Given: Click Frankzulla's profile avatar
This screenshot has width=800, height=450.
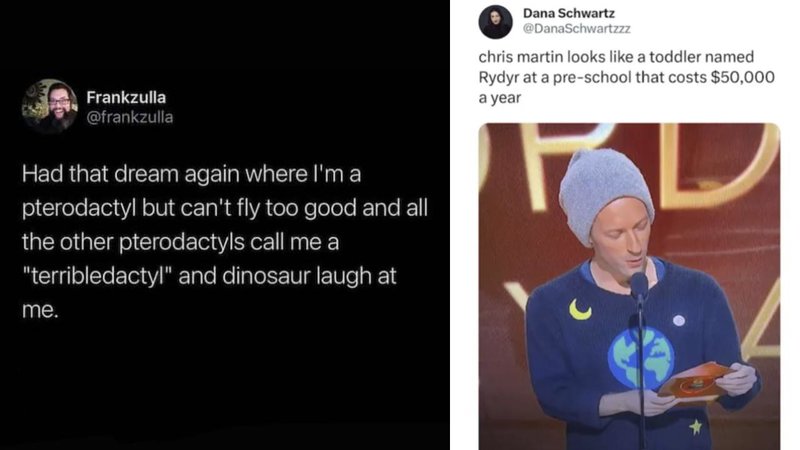Looking at the screenshot, I should (x=50, y=106).
